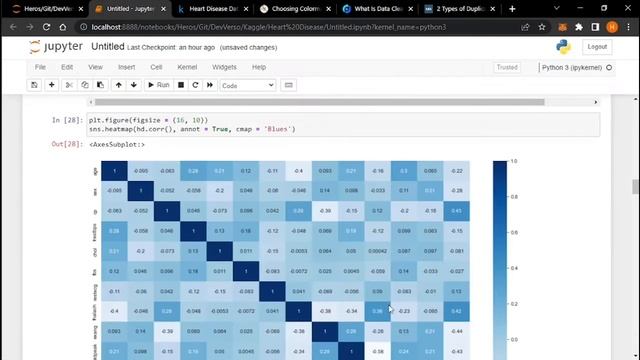
Task: Reload the current page
Action: 46,27
